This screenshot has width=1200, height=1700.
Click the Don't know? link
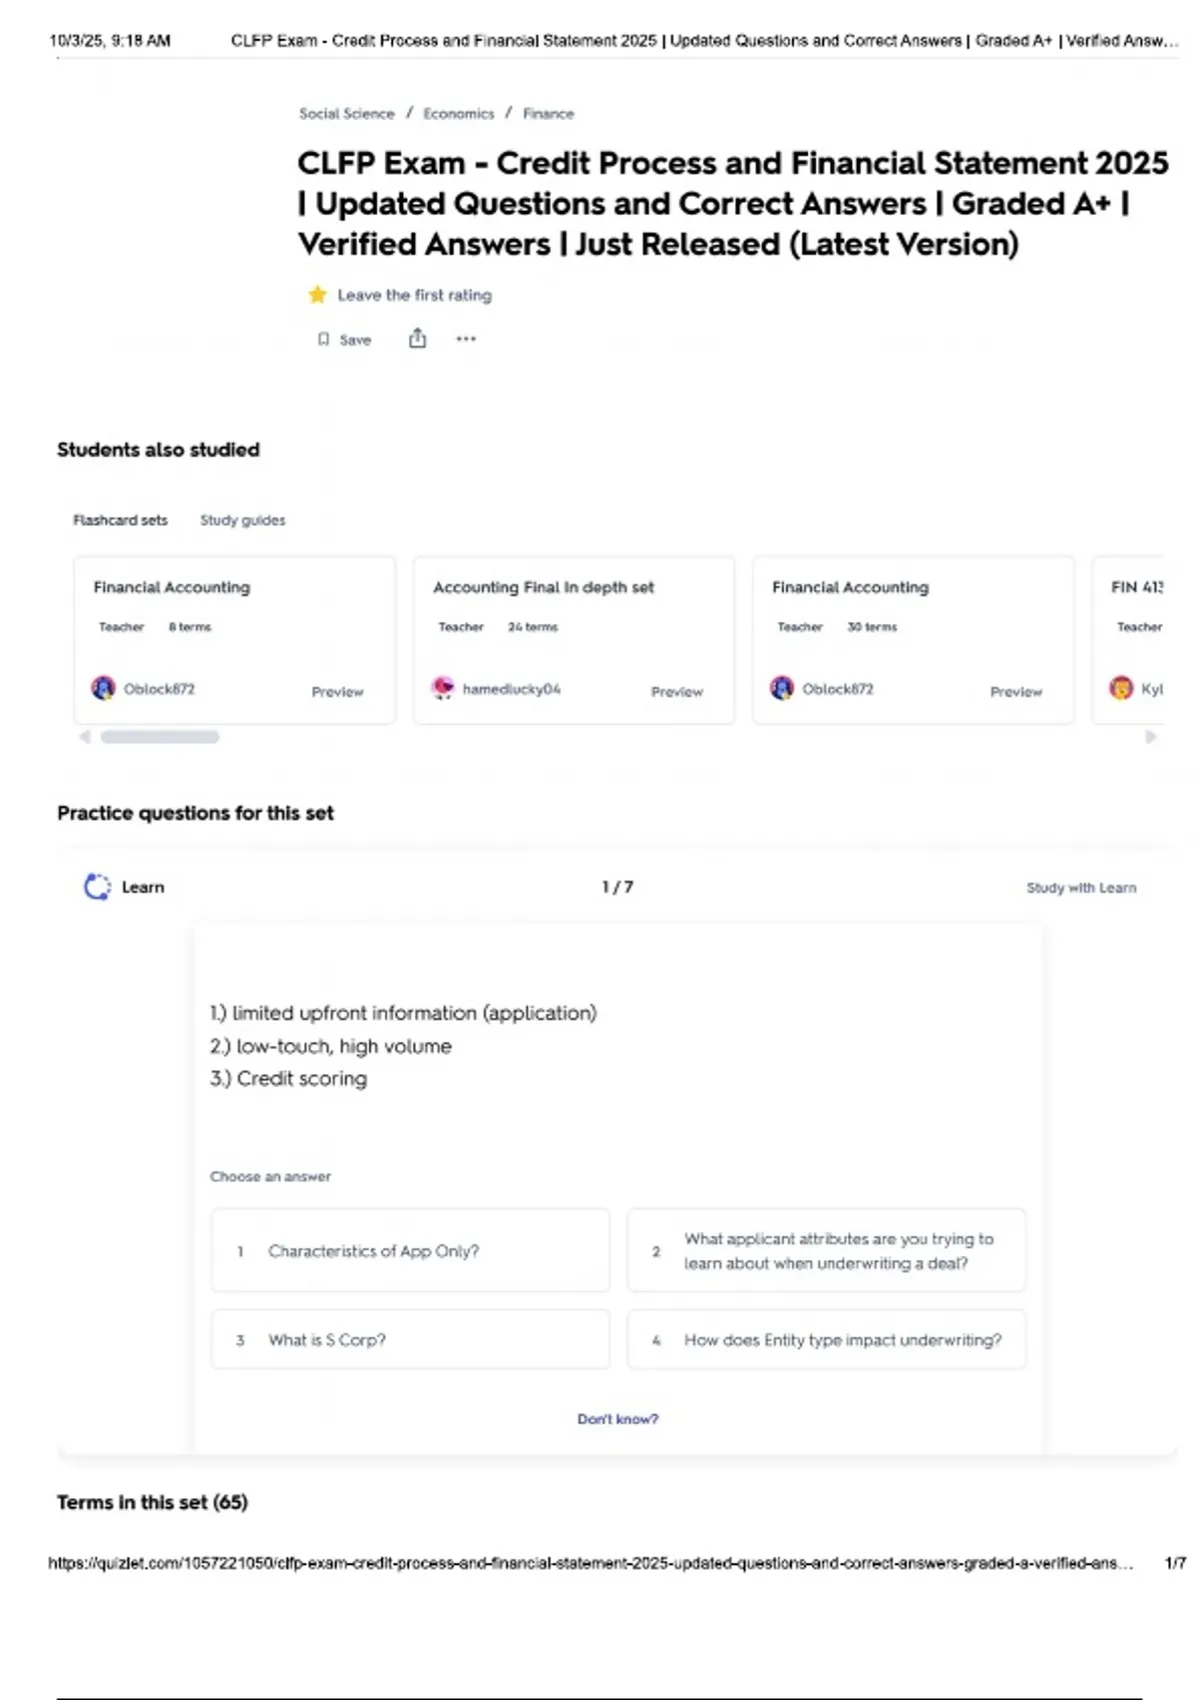coord(618,1419)
